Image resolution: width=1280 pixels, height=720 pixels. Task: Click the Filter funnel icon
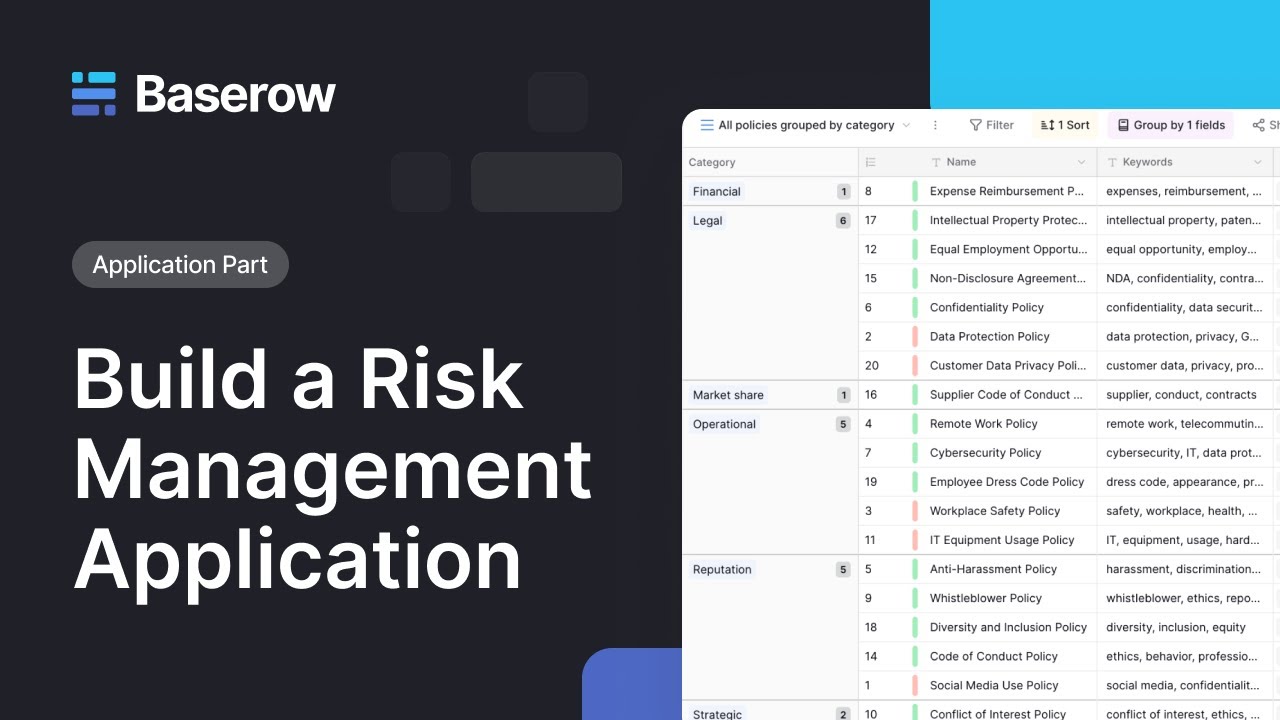[975, 125]
